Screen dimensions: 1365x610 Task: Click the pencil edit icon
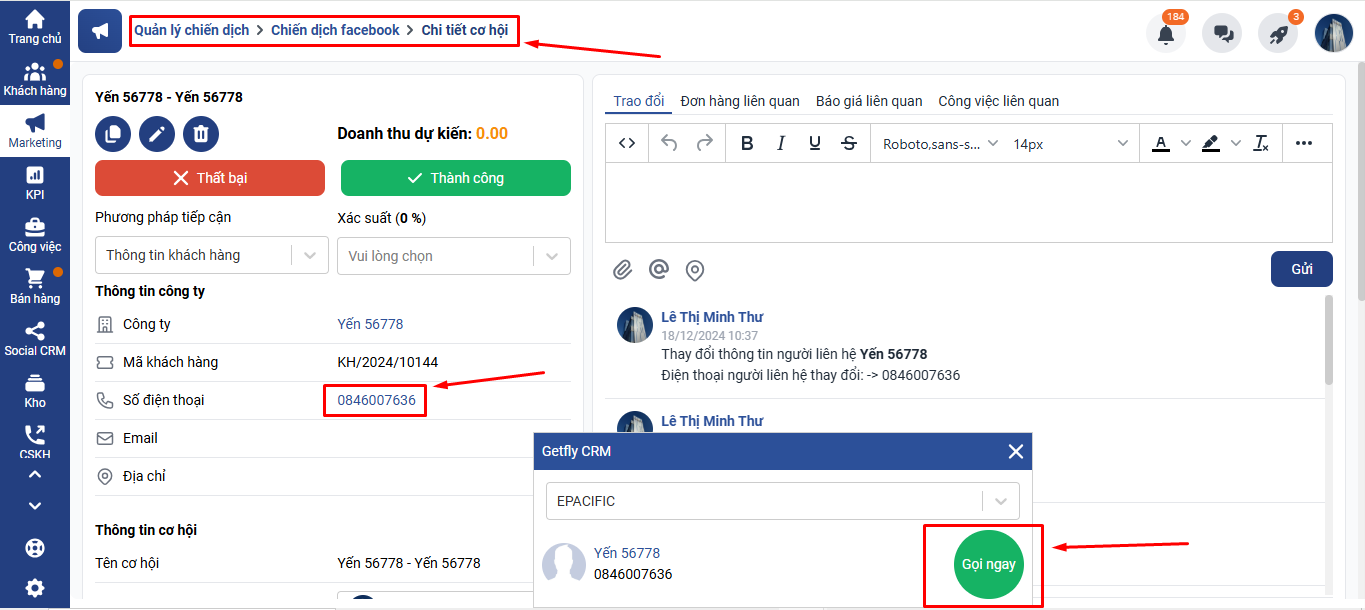157,134
